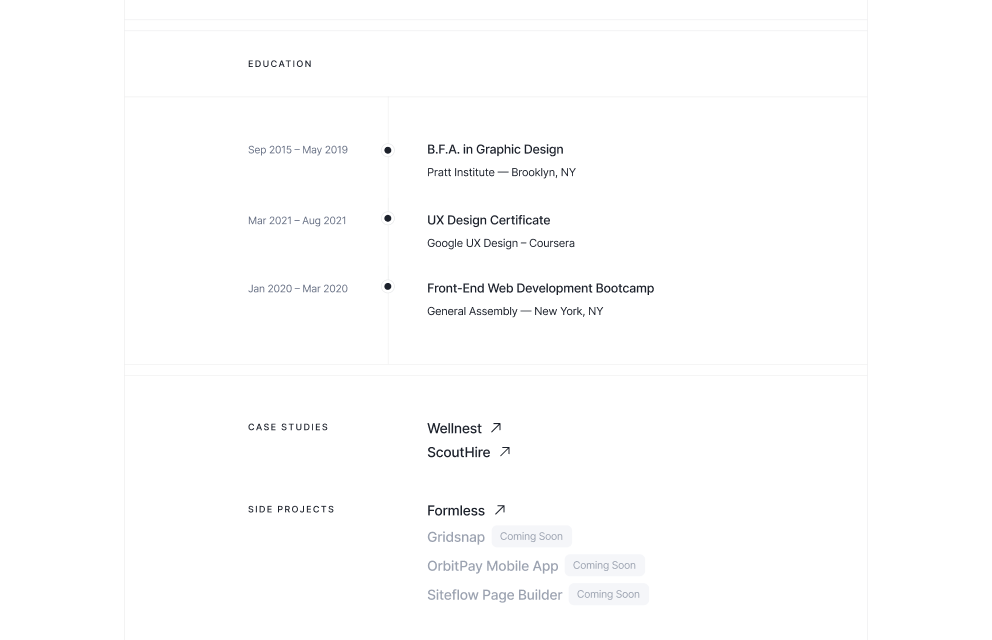
Task: Click the Coming Soon badge for Siteflow Page Builder
Action: pos(608,594)
